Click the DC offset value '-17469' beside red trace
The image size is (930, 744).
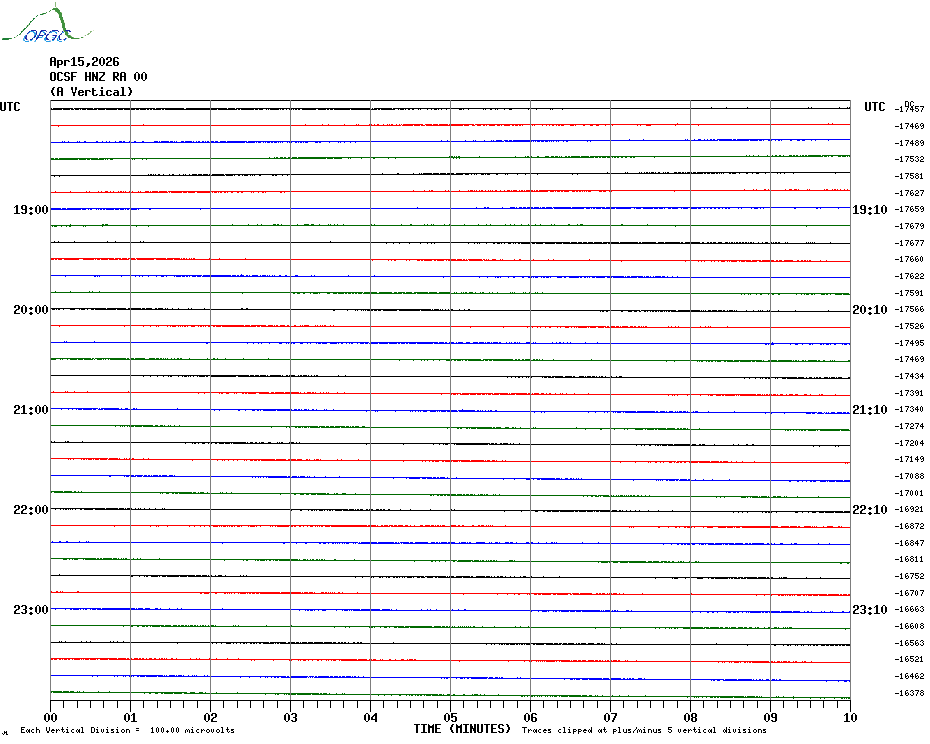tap(910, 126)
